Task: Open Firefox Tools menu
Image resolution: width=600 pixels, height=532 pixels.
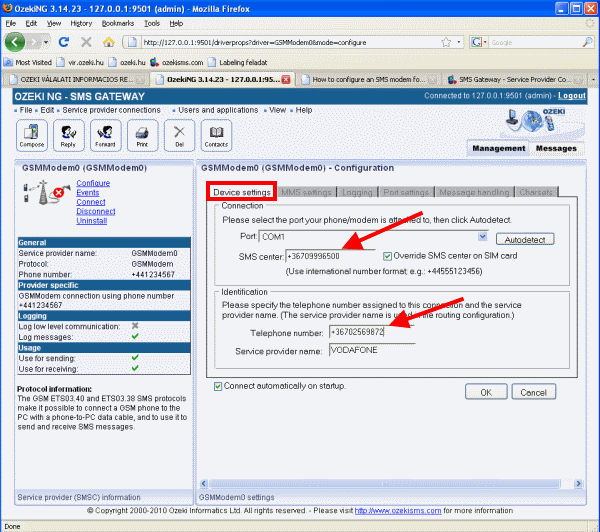Action: click(152, 23)
